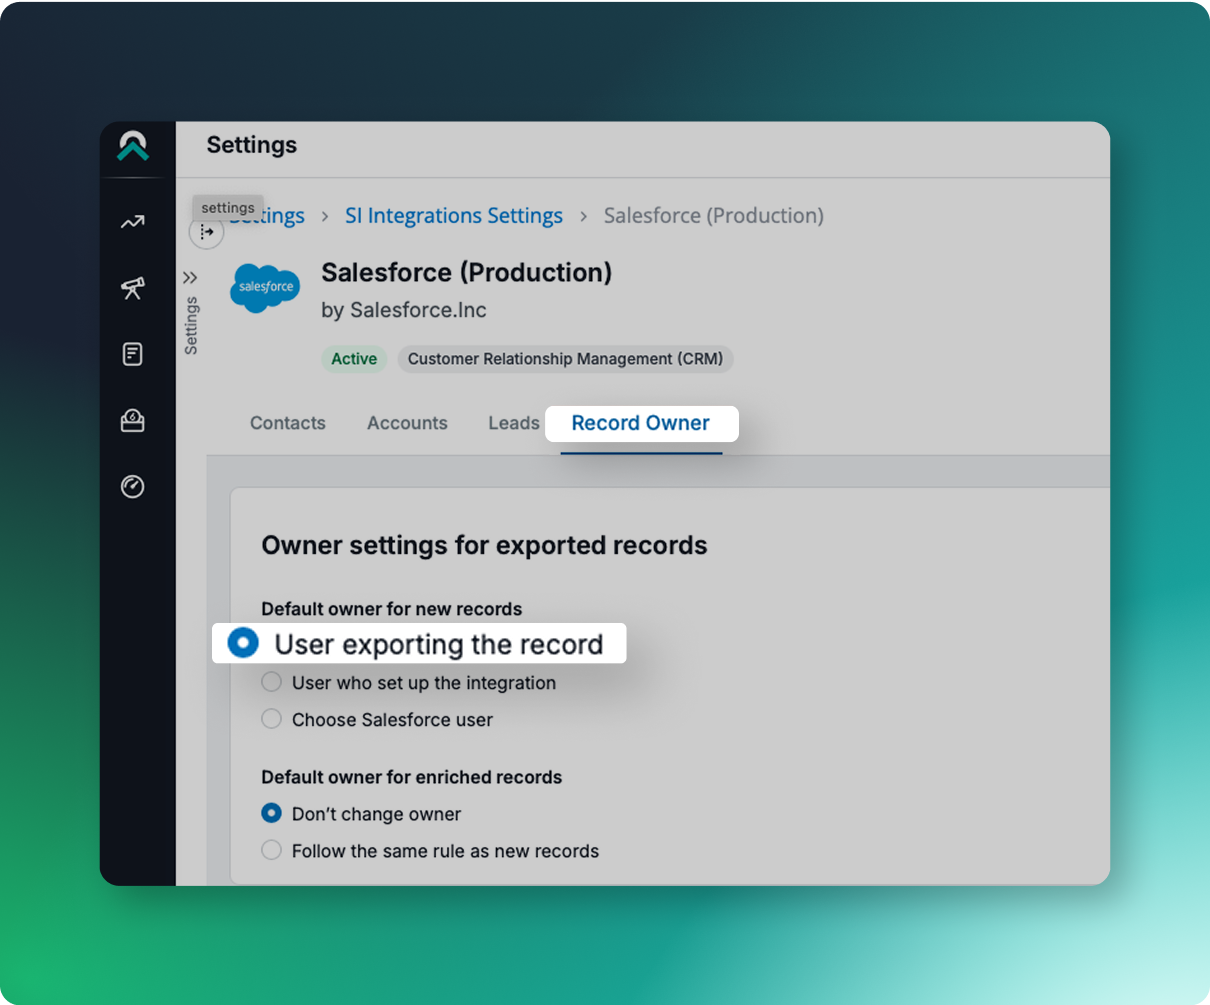1210x1005 pixels.
Task: Expand the Settings side panel chevrons
Action: [190, 277]
